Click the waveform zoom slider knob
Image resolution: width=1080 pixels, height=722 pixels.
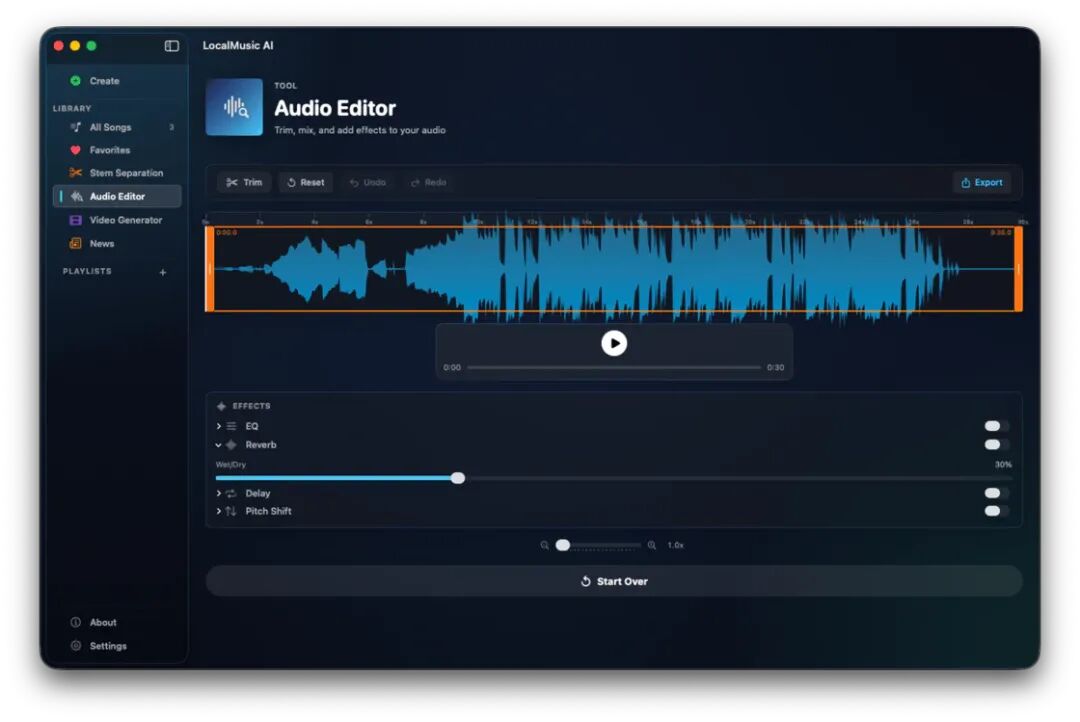[563, 545]
